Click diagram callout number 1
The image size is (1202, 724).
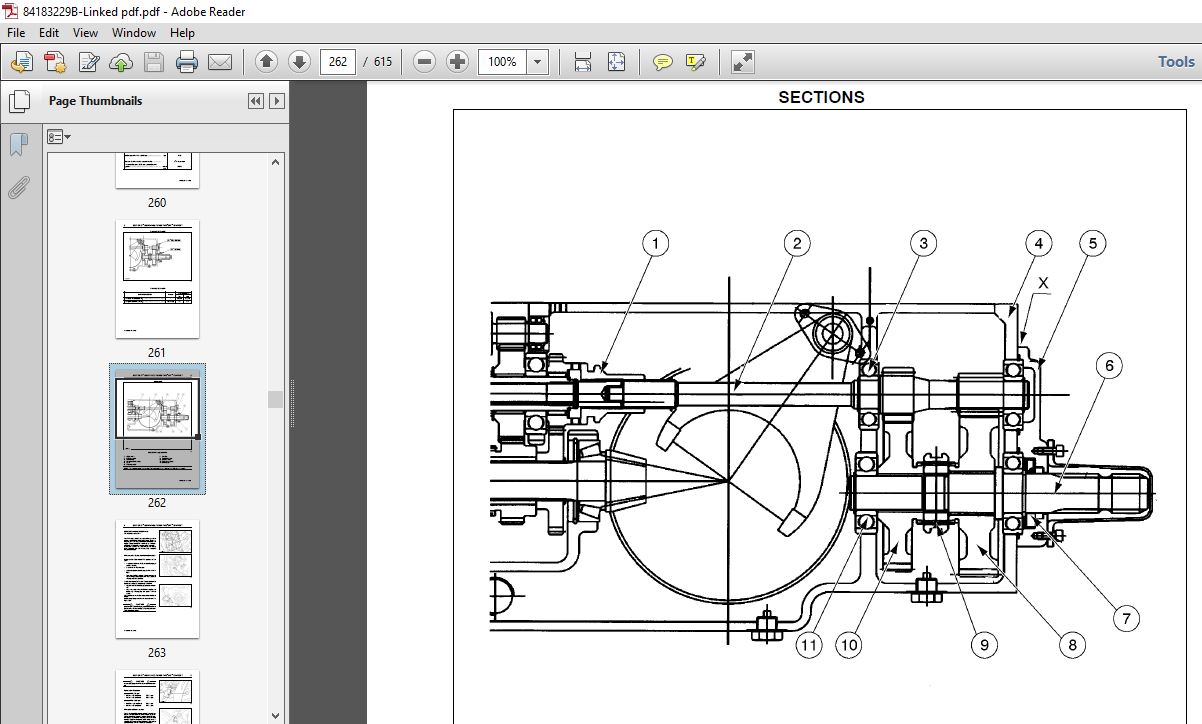[656, 243]
